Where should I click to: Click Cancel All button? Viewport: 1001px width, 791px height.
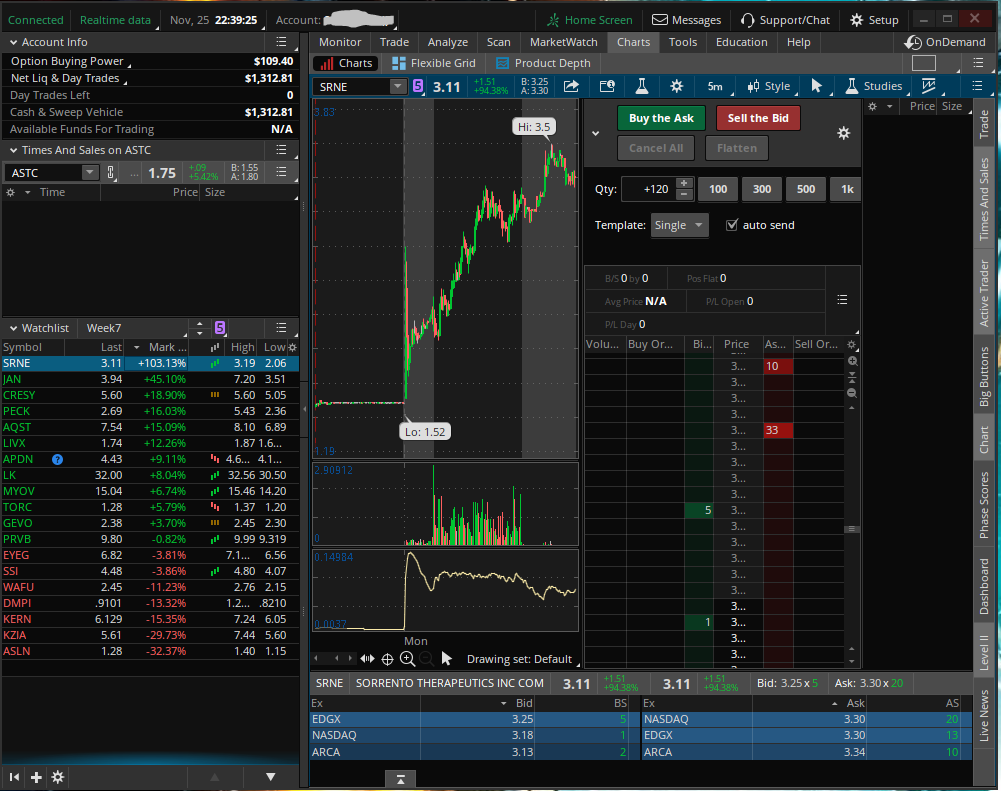tap(656, 148)
